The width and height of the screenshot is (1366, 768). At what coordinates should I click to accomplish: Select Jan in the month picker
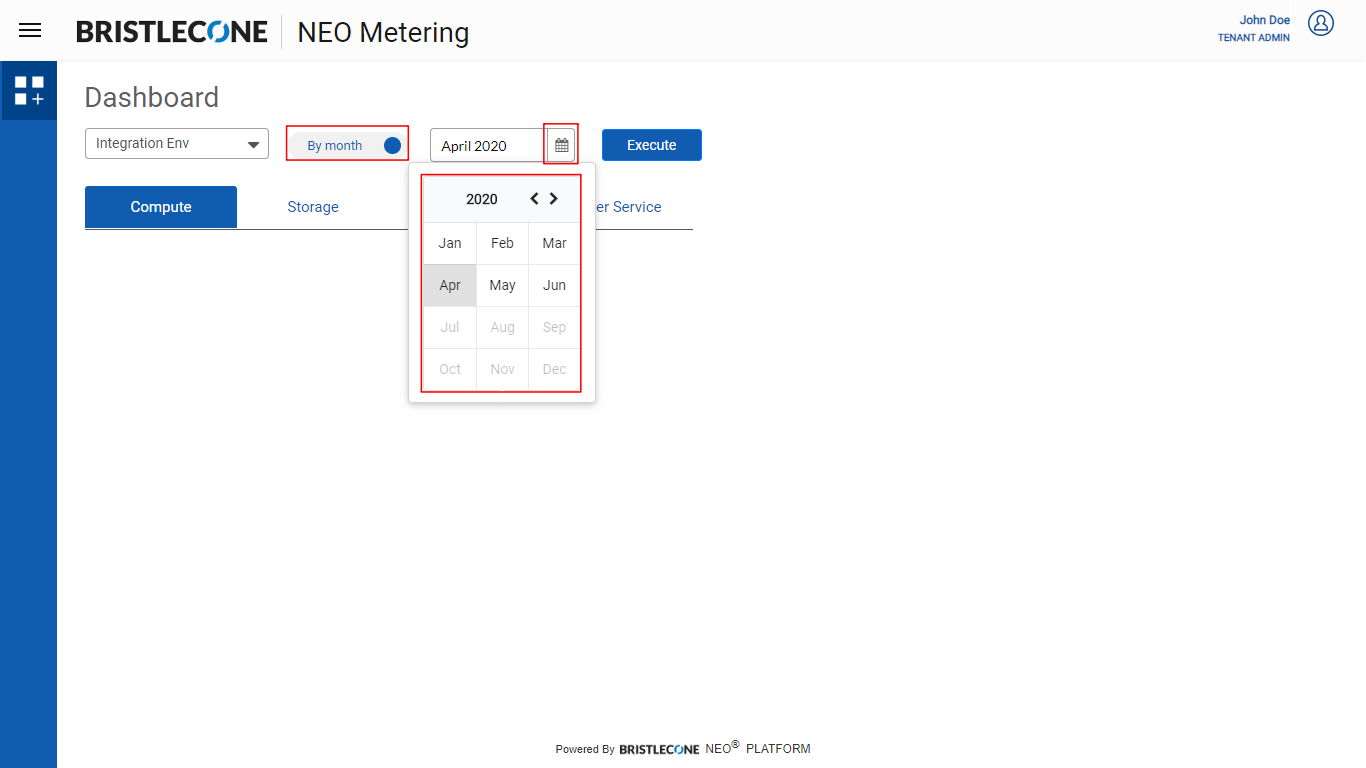(x=450, y=243)
